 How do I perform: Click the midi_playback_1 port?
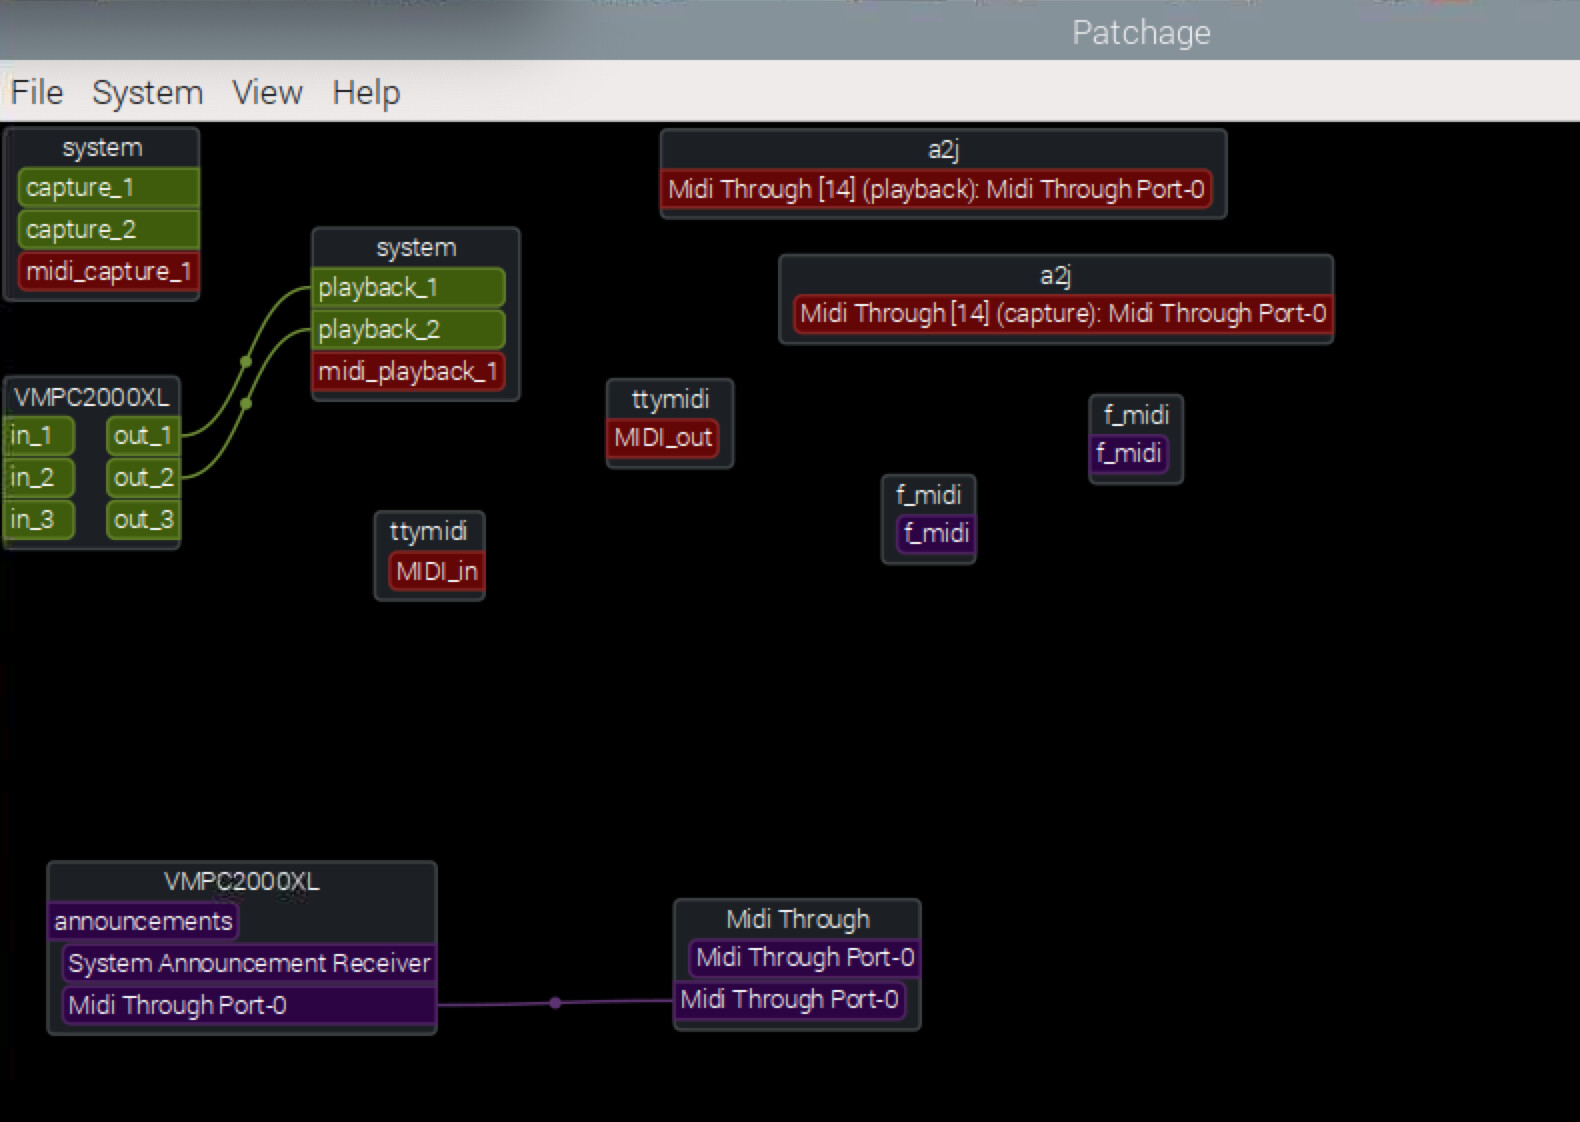coord(408,372)
